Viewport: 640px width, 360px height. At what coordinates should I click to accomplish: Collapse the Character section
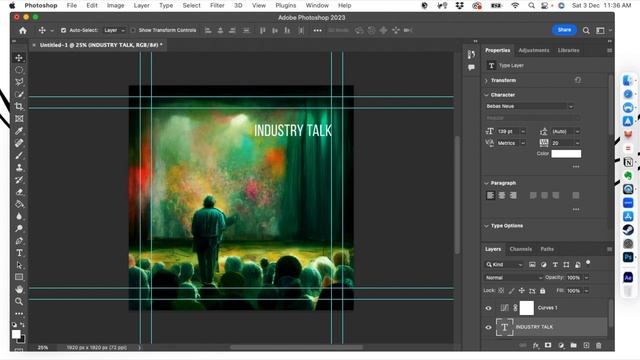click(487, 95)
